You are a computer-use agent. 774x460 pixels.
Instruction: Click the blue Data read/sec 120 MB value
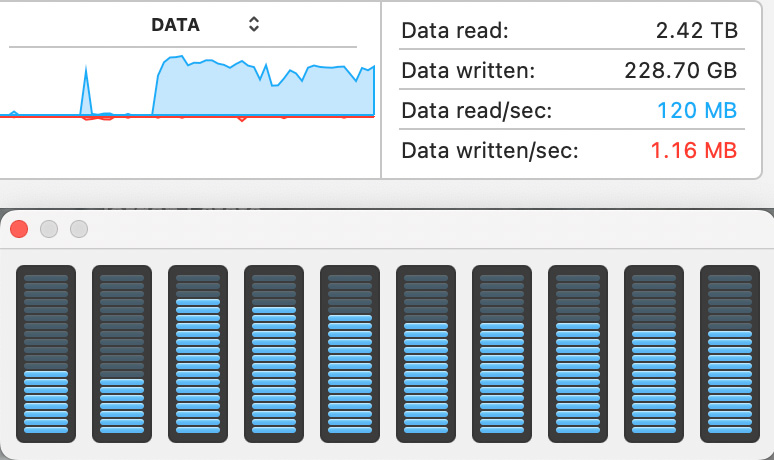point(697,111)
